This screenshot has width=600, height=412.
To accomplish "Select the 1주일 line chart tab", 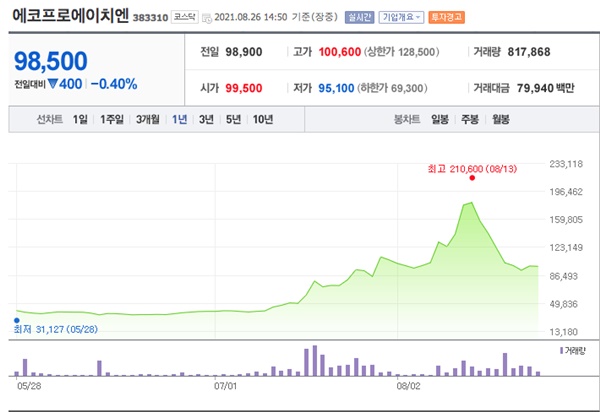I will point(112,119).
